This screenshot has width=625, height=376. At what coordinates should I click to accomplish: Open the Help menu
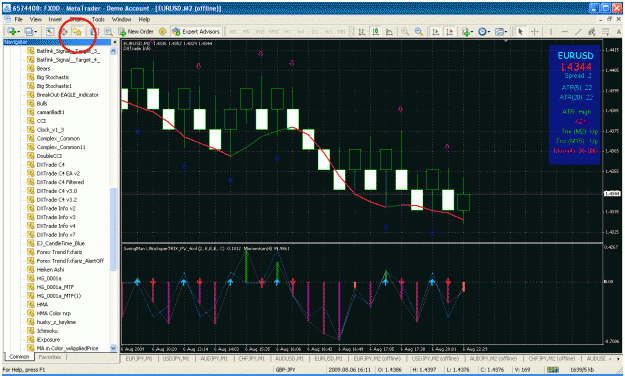point(144,19)
